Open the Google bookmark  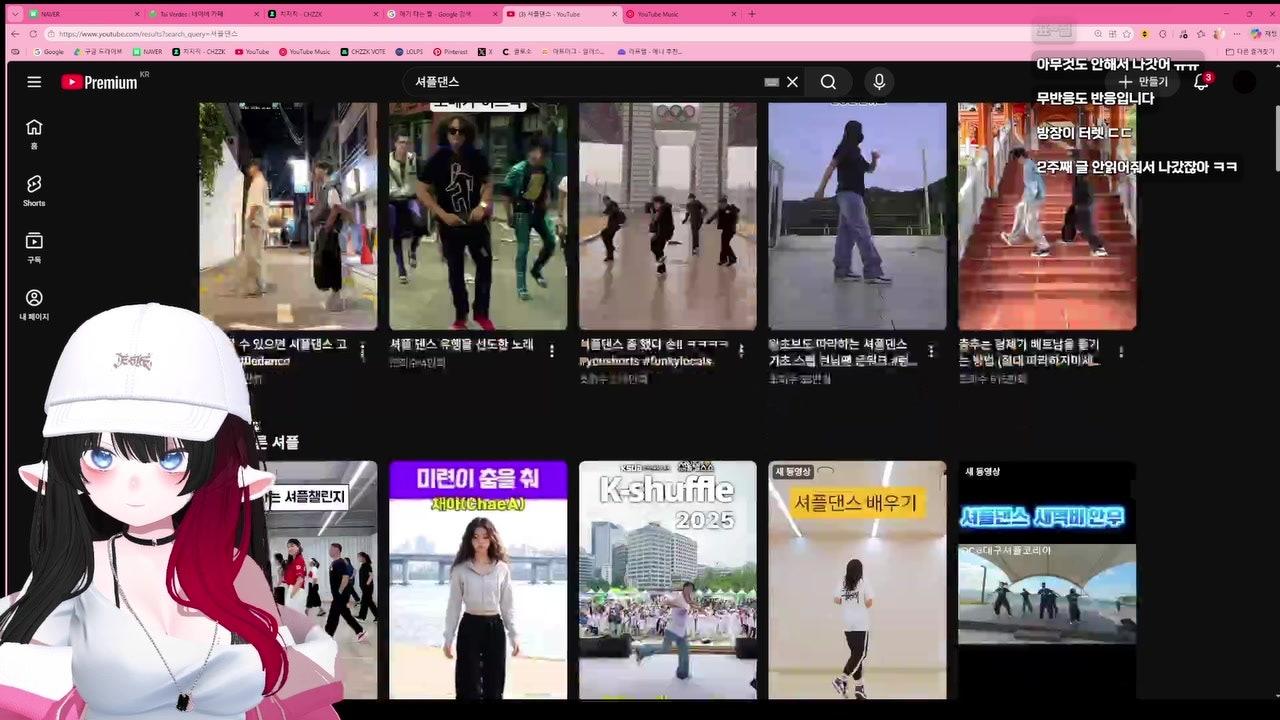tap(49, 51)
